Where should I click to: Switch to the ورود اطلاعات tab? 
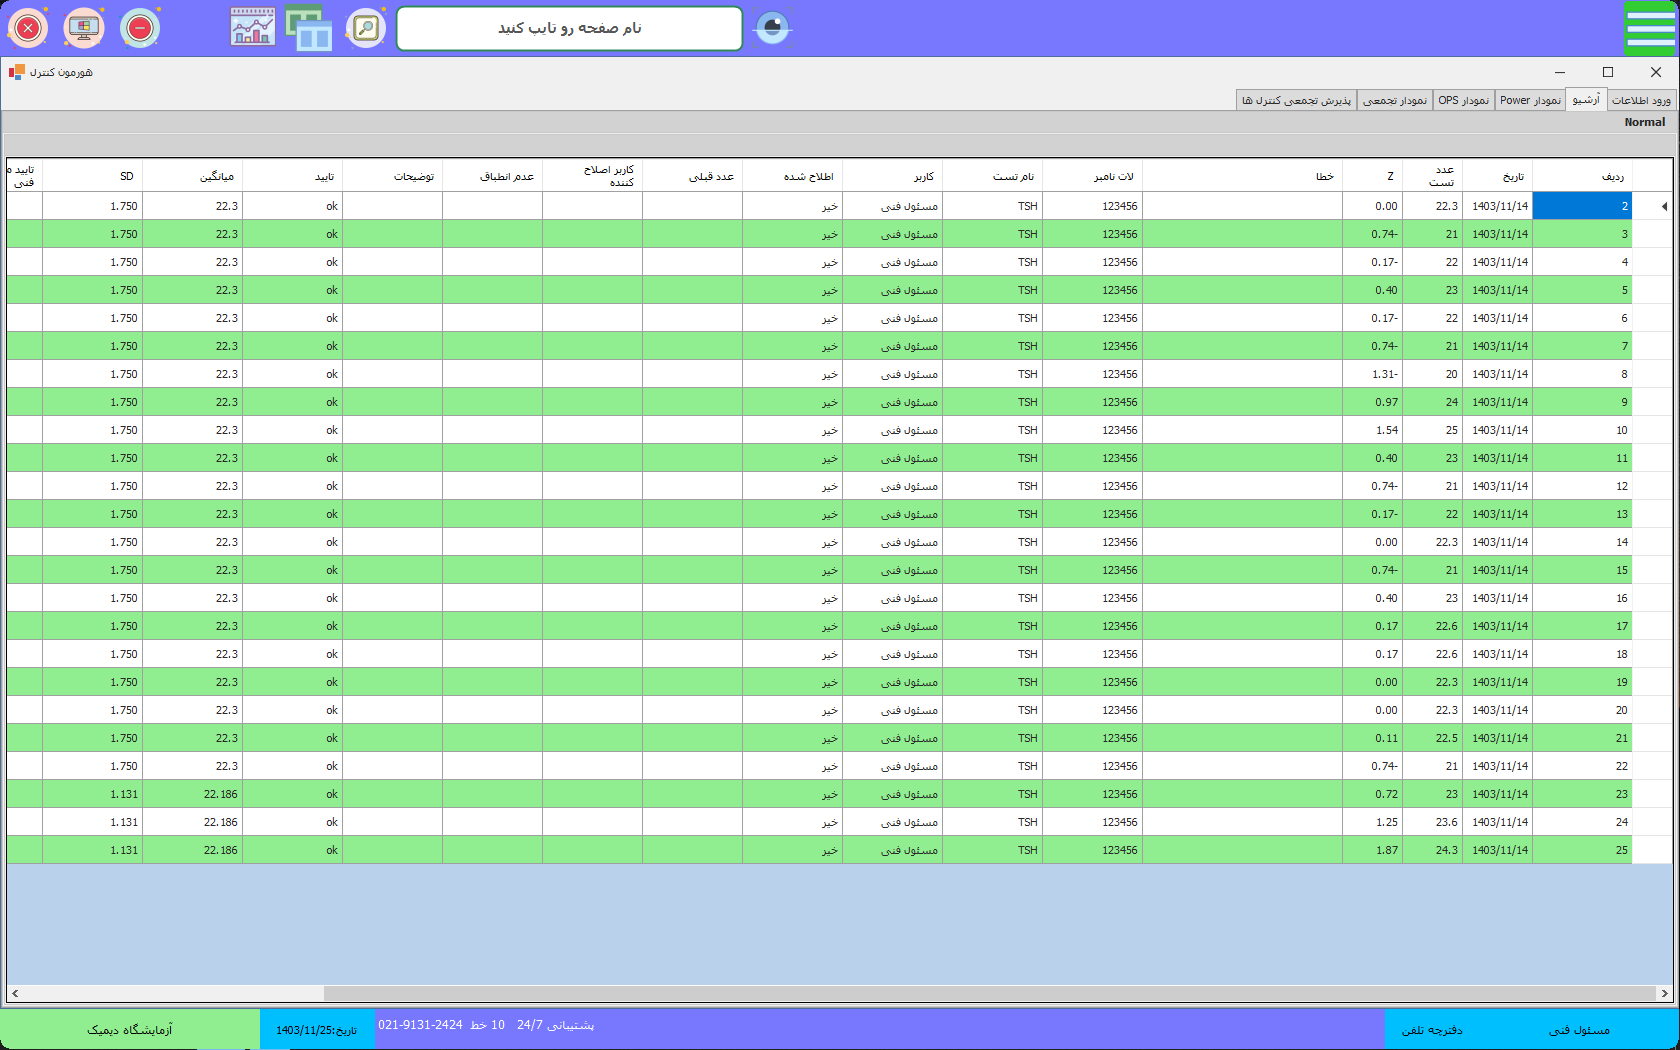click(x=1641, y=100)
